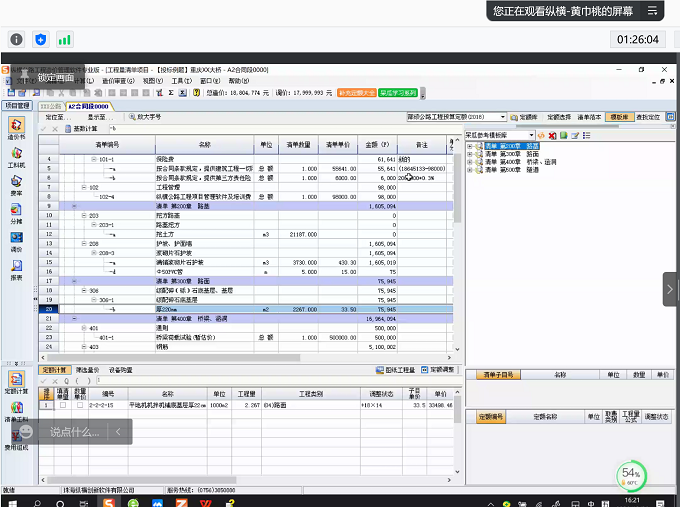Click the green network signal bars icon
Screen dimensions: 680x507
tap(65, 39)
